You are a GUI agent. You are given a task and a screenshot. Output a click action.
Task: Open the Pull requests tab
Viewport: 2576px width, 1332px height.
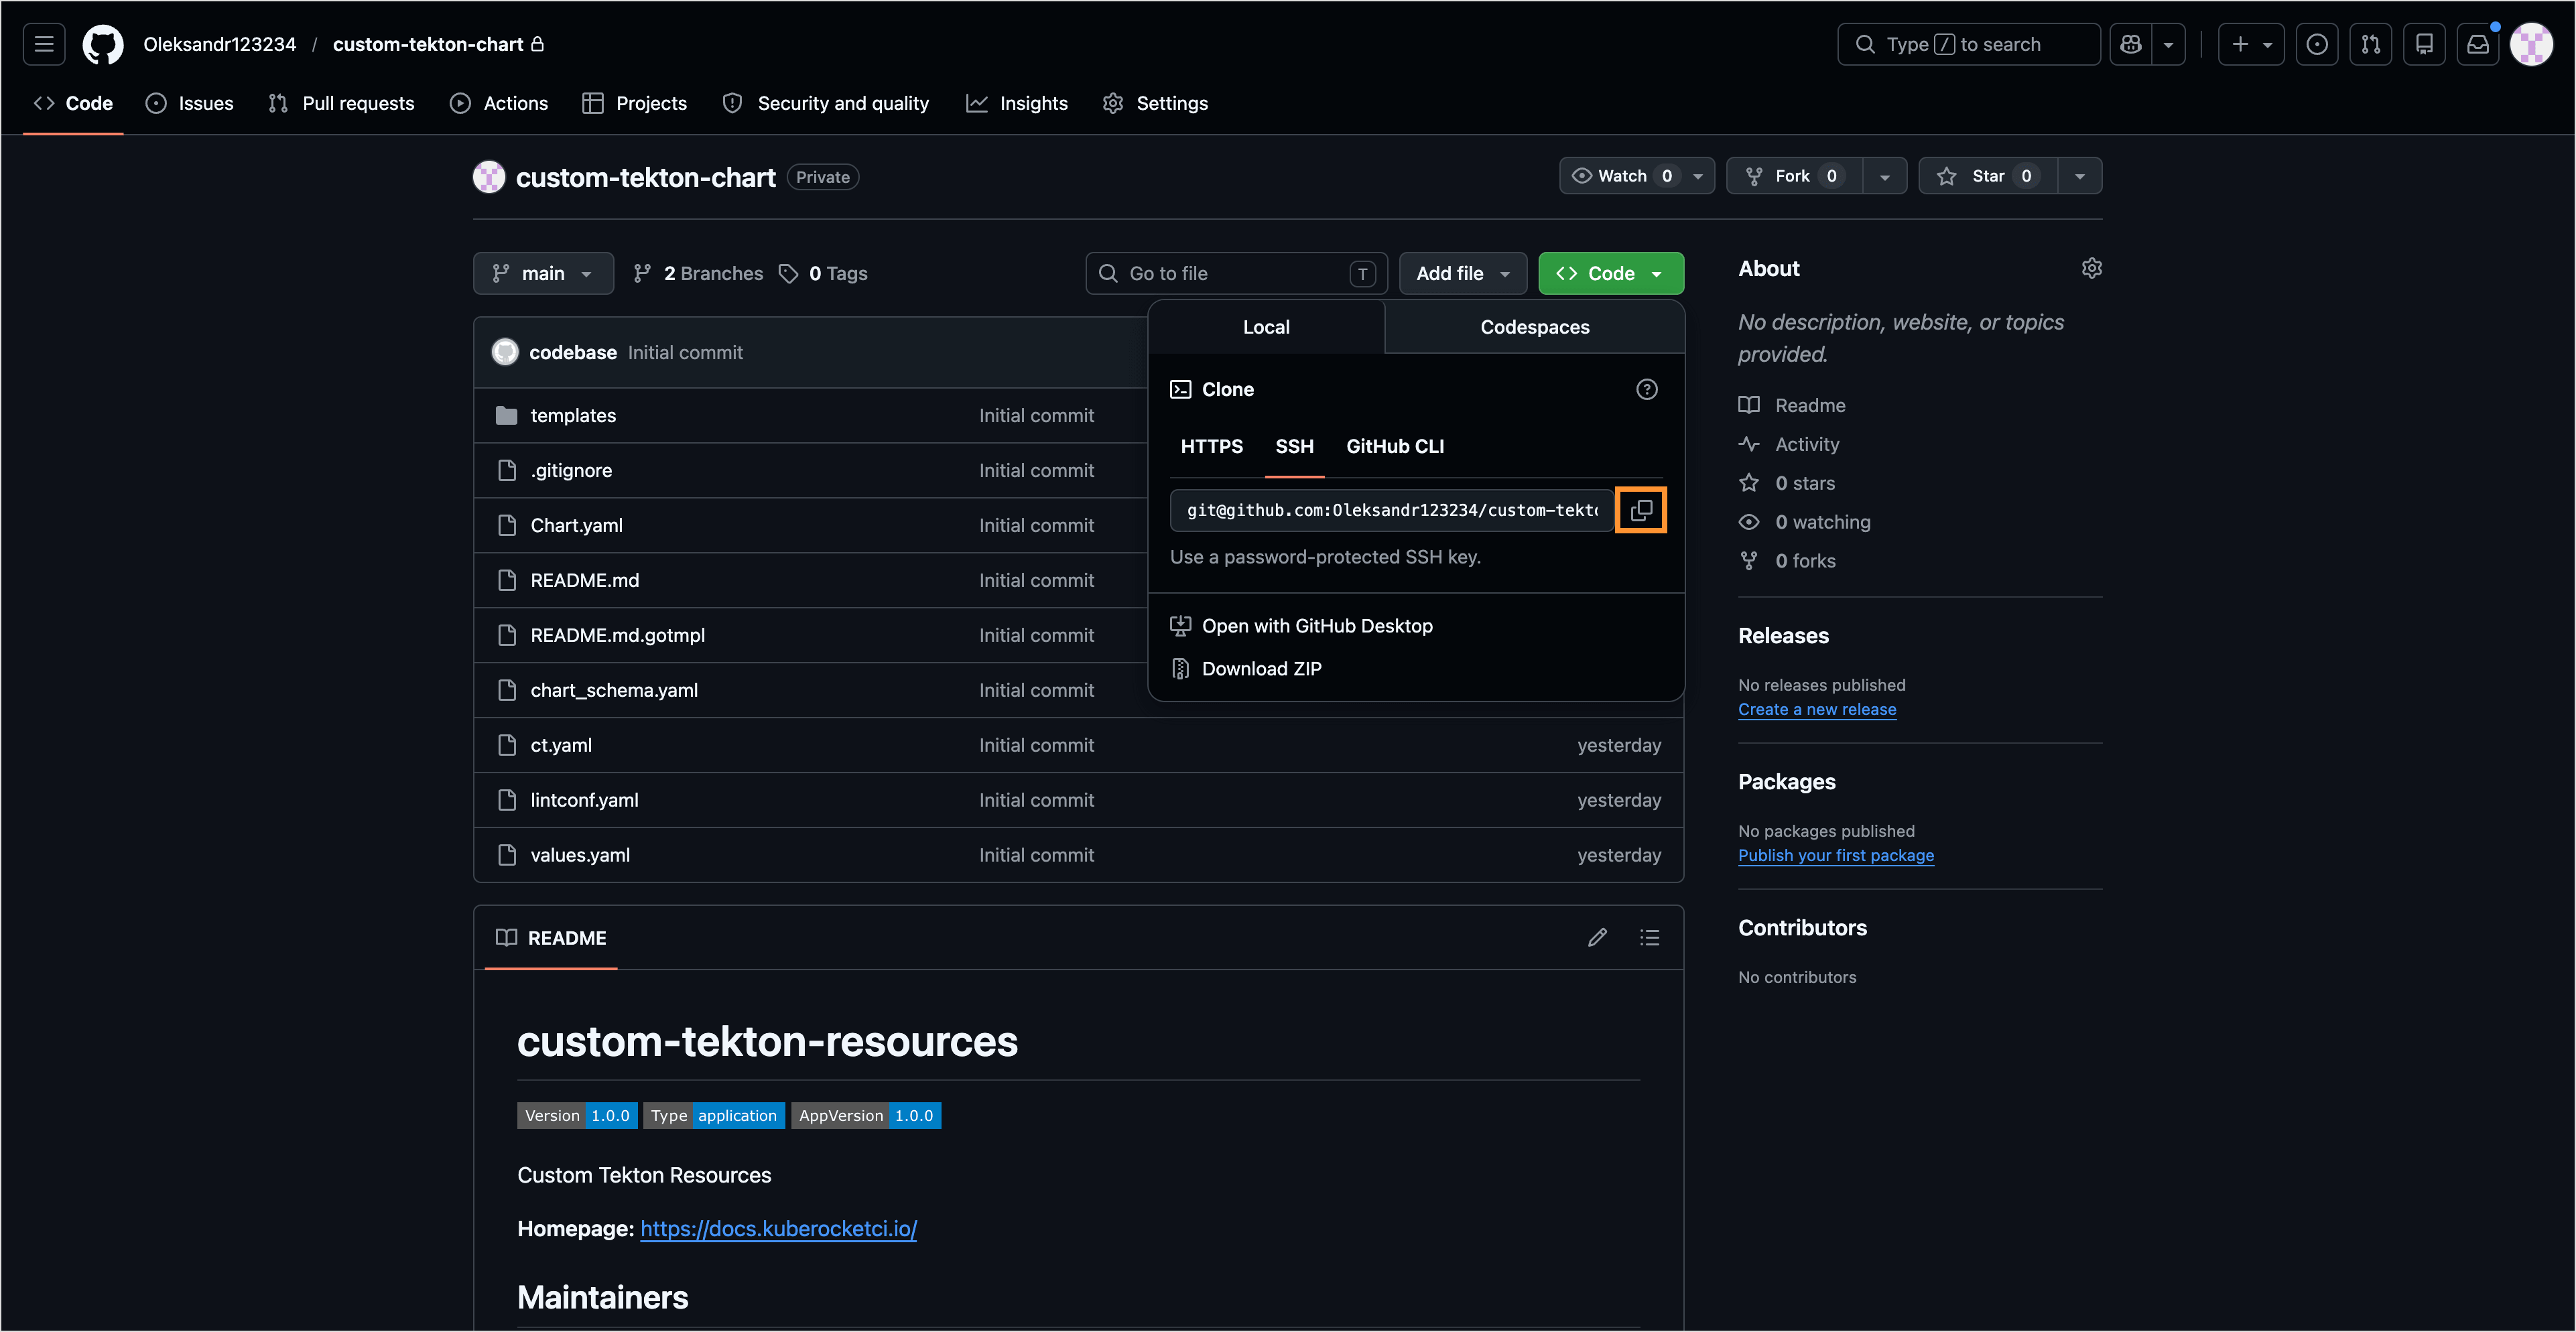pos(341,103)
